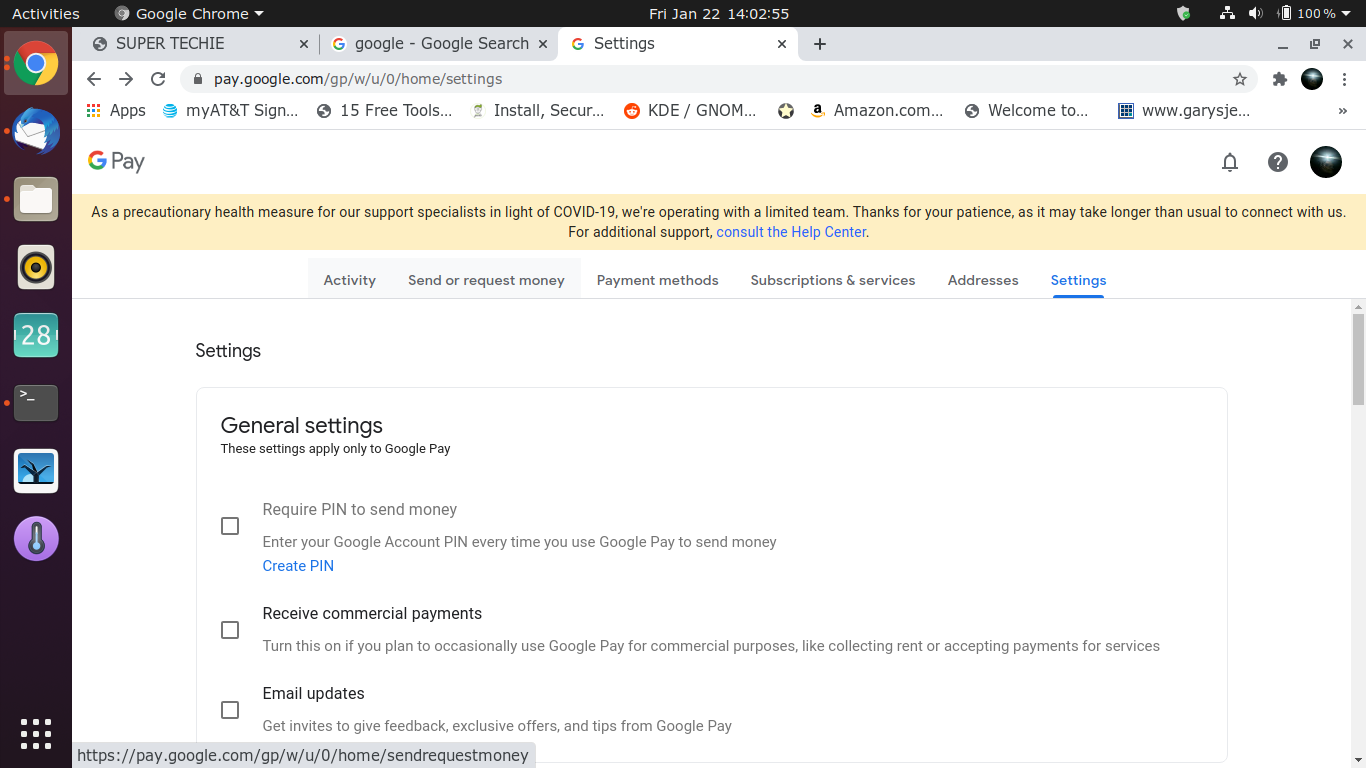Image resolution: width=1366 pixels, height=768 pixels.
Task: Open the Files manager in the dock
Action: coord(36,199)
